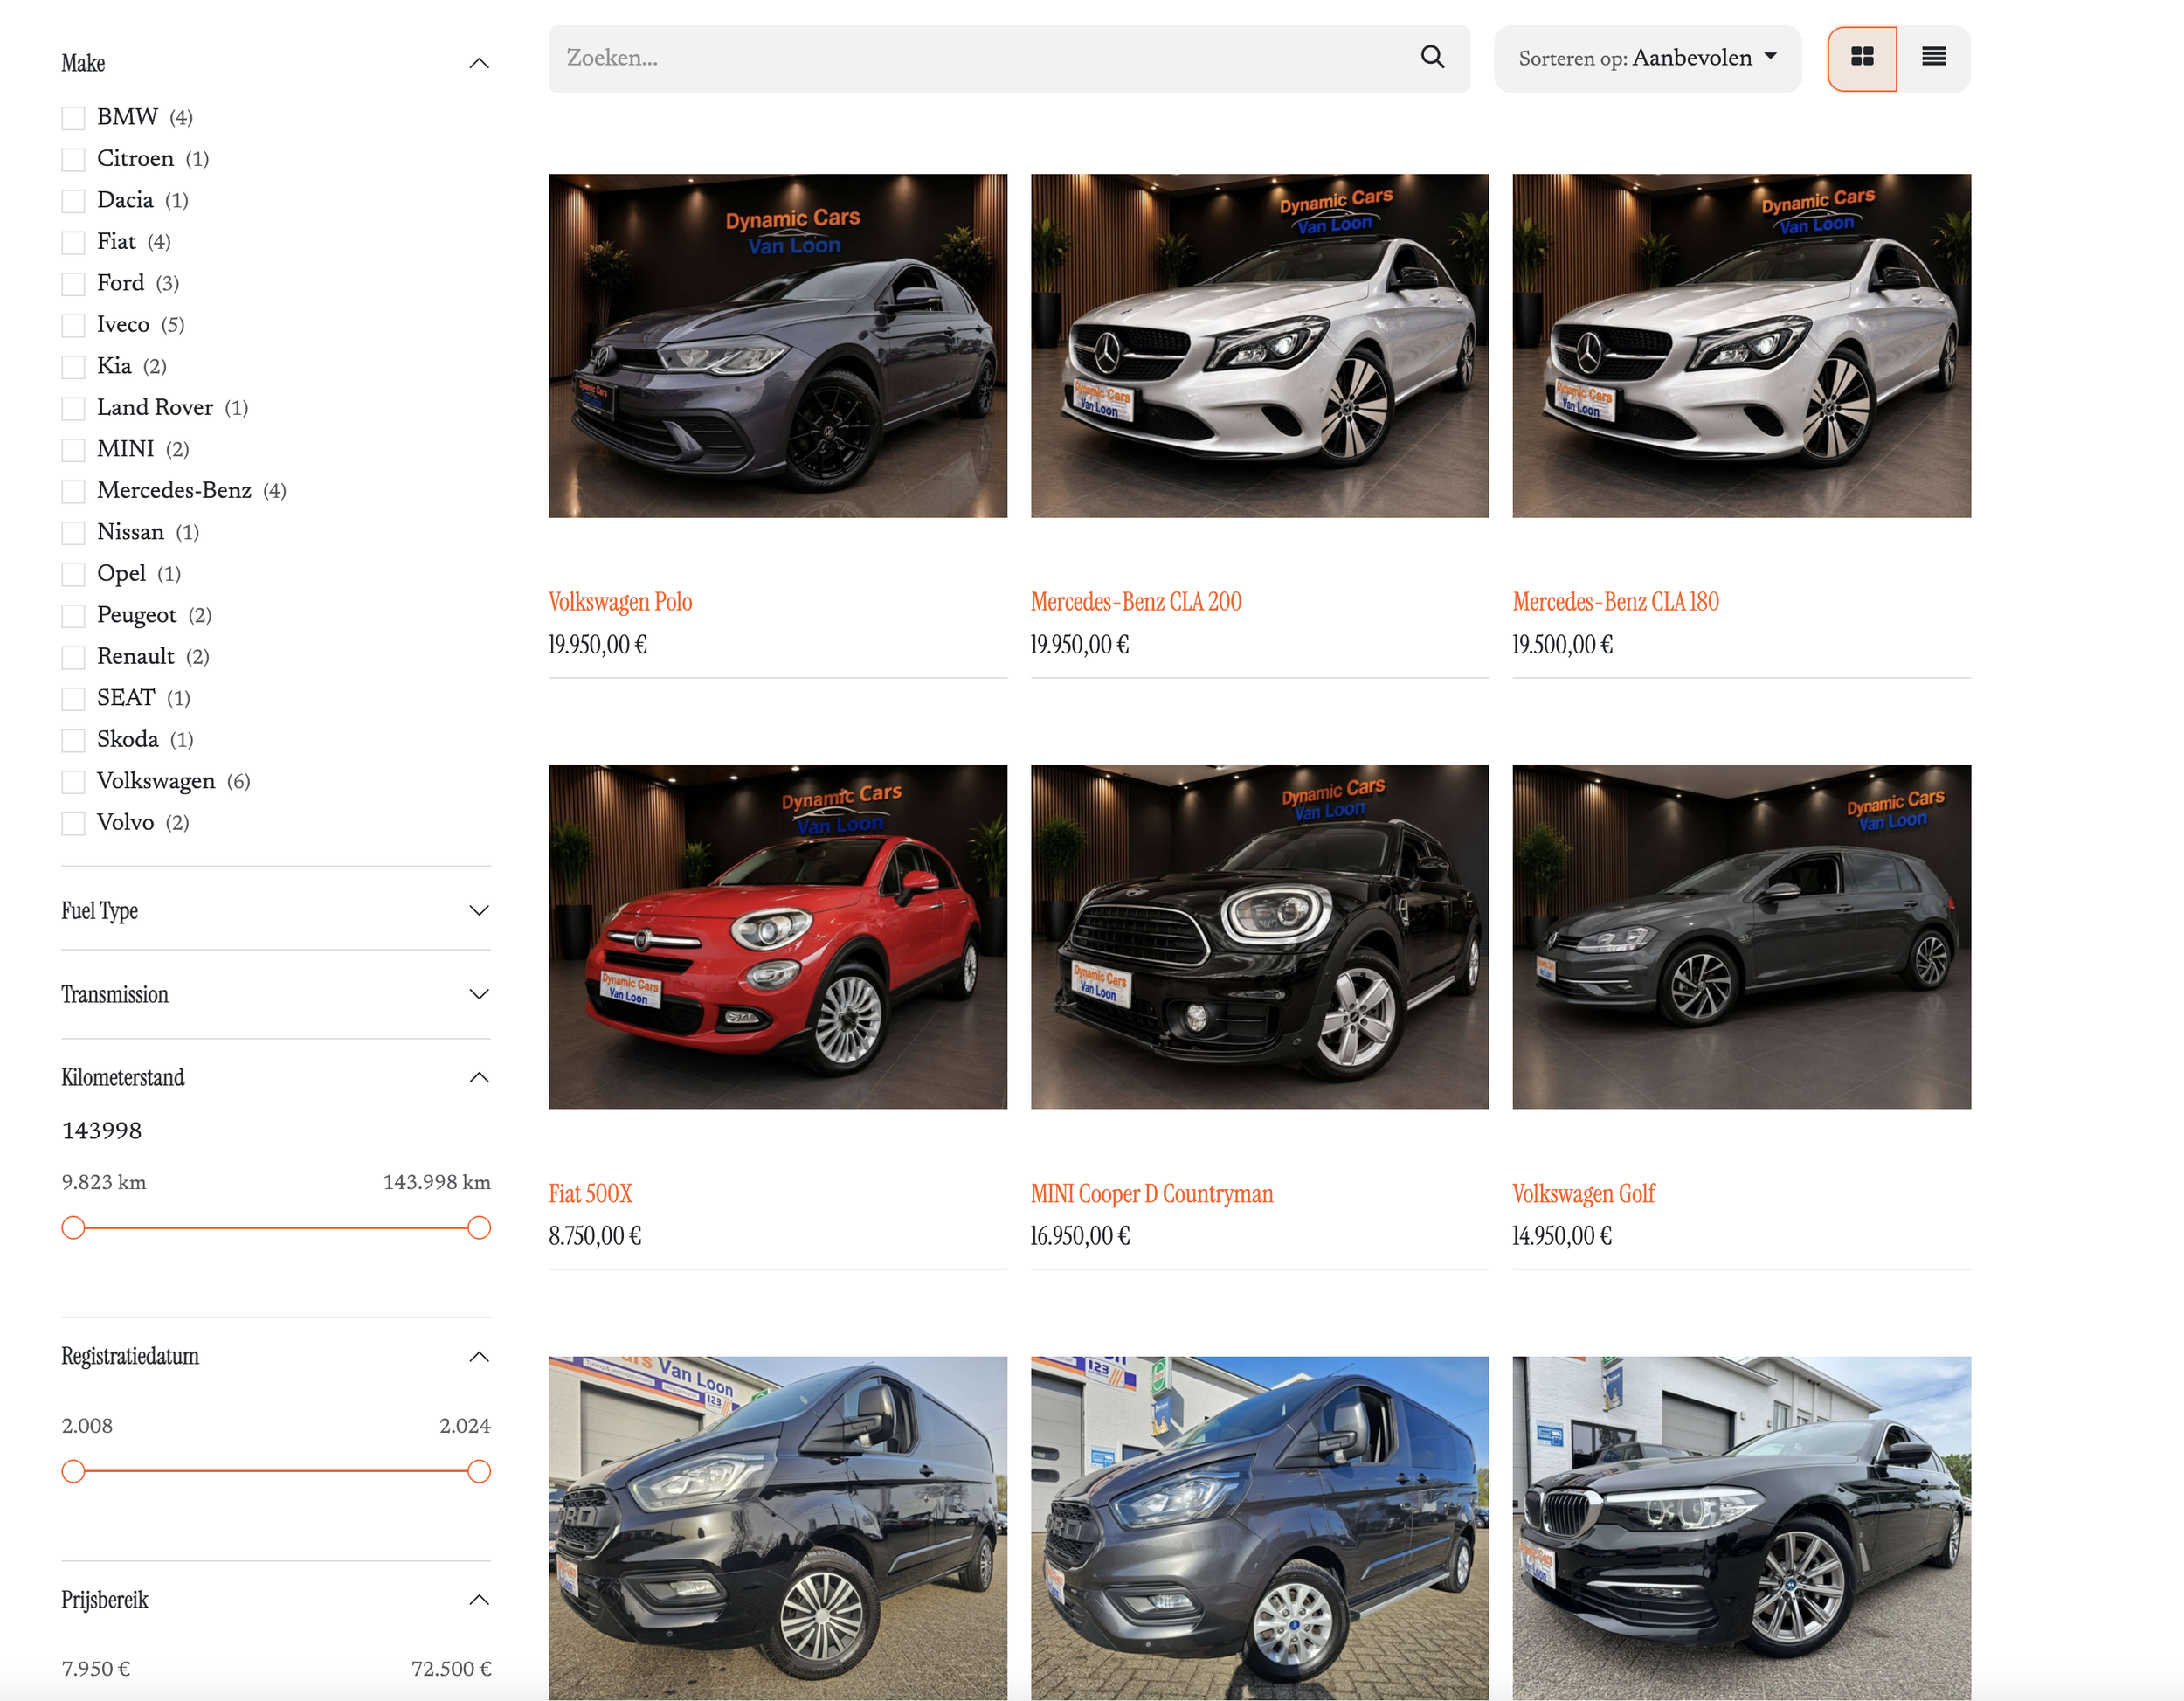Click the grey Volkswagen Golf photo
Viewport: 2184px width, 1701px height.
pyautogui.click(x=1742, y=937)
